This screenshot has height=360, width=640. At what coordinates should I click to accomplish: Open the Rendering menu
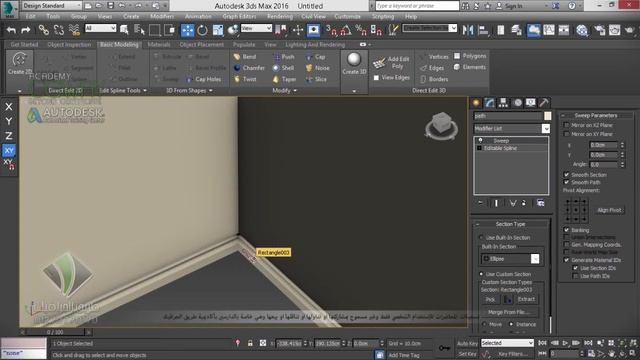pyautogui.click(x=280, y=16)
